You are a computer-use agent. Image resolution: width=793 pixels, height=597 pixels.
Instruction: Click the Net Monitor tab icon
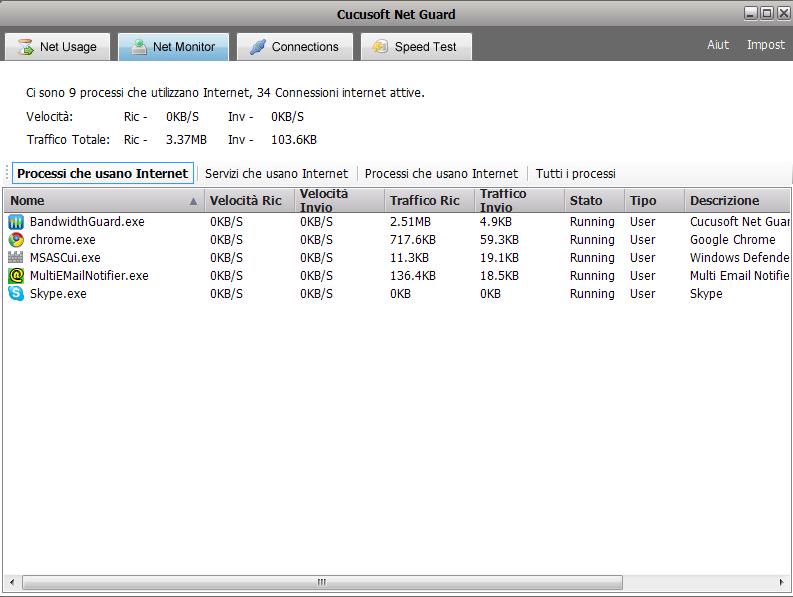point(139,47)
